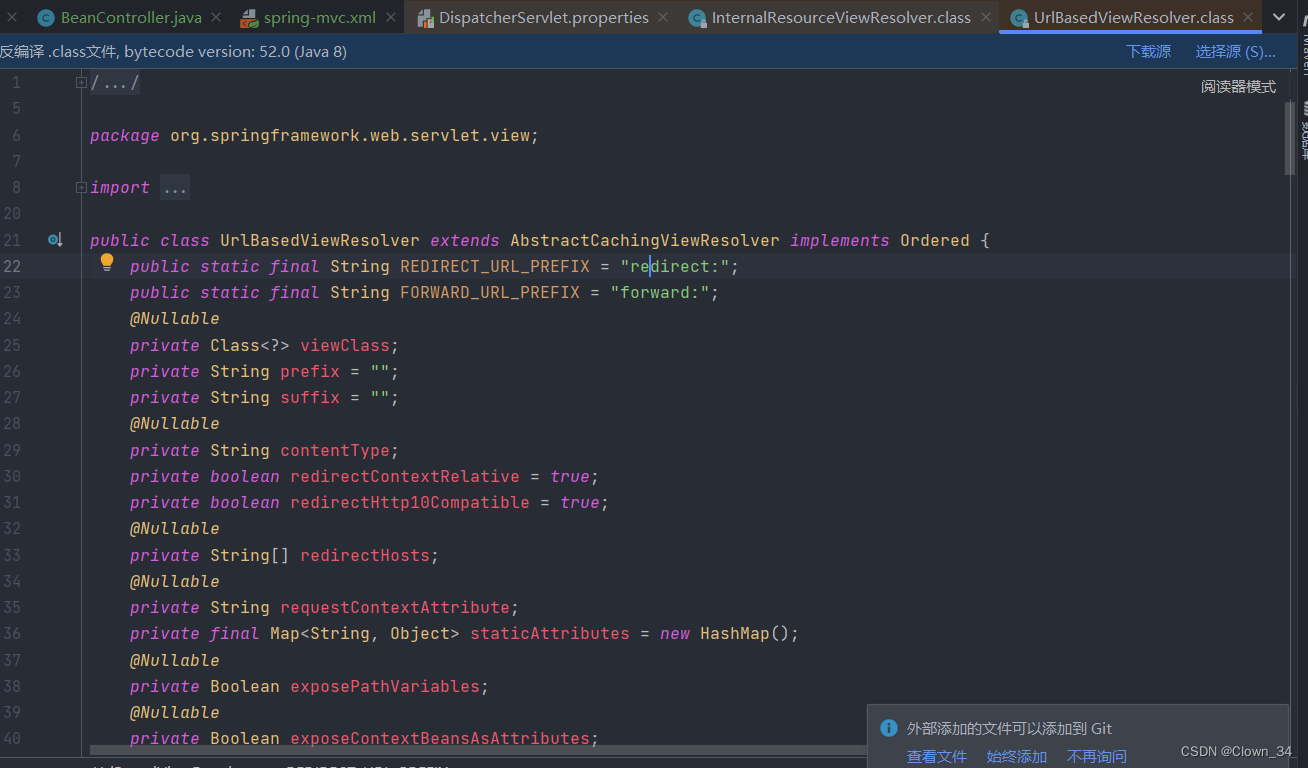Viewport: 1308px width, 768px height.
Task: Close the DispatcherServlet.properties tab
Action: (664, 18)
